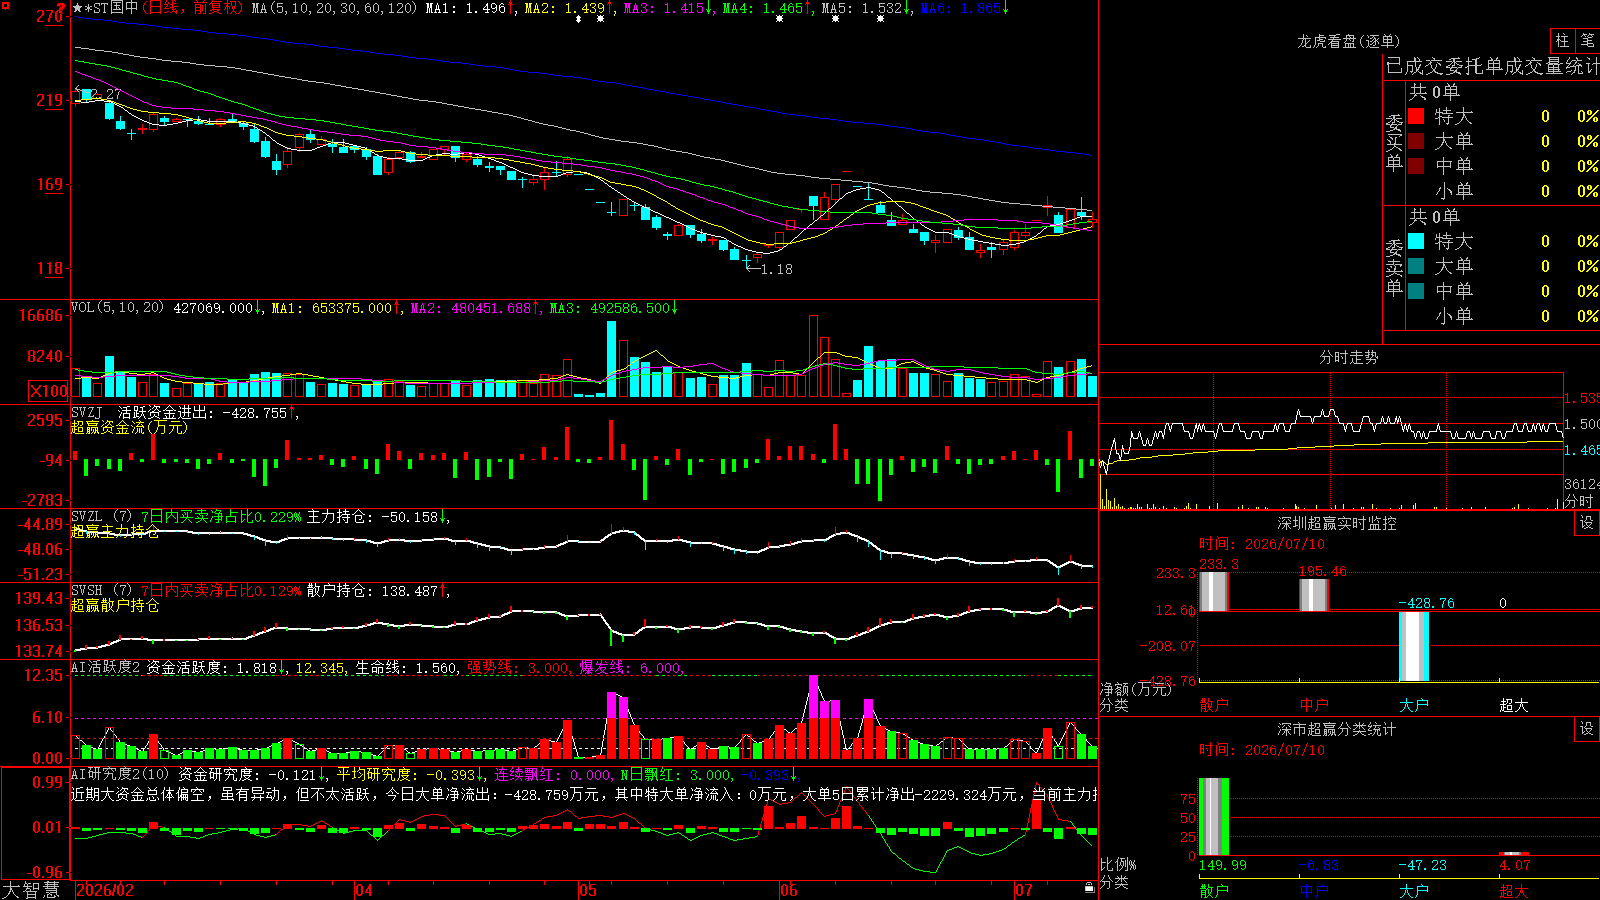Click the MA(5,10,20,30,60,120) indicator label
1600x900 pixels.
(x=334, y=8)
